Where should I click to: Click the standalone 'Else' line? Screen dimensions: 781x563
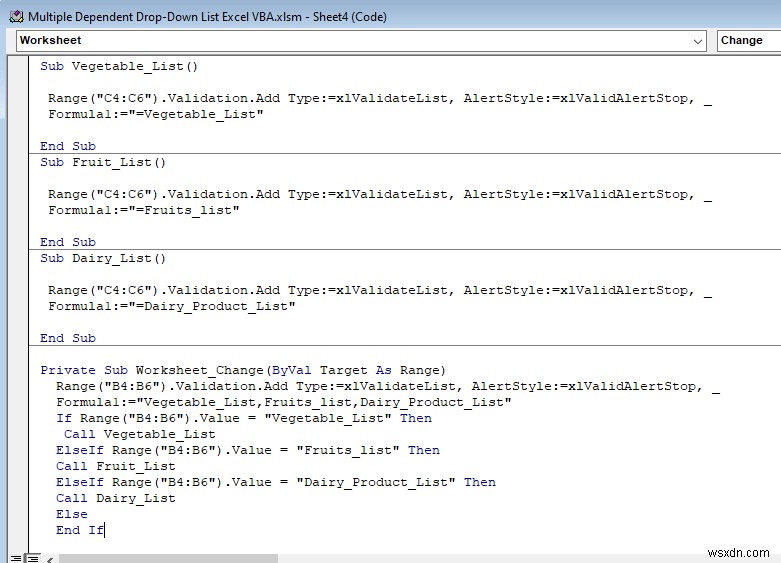(72, 514)
